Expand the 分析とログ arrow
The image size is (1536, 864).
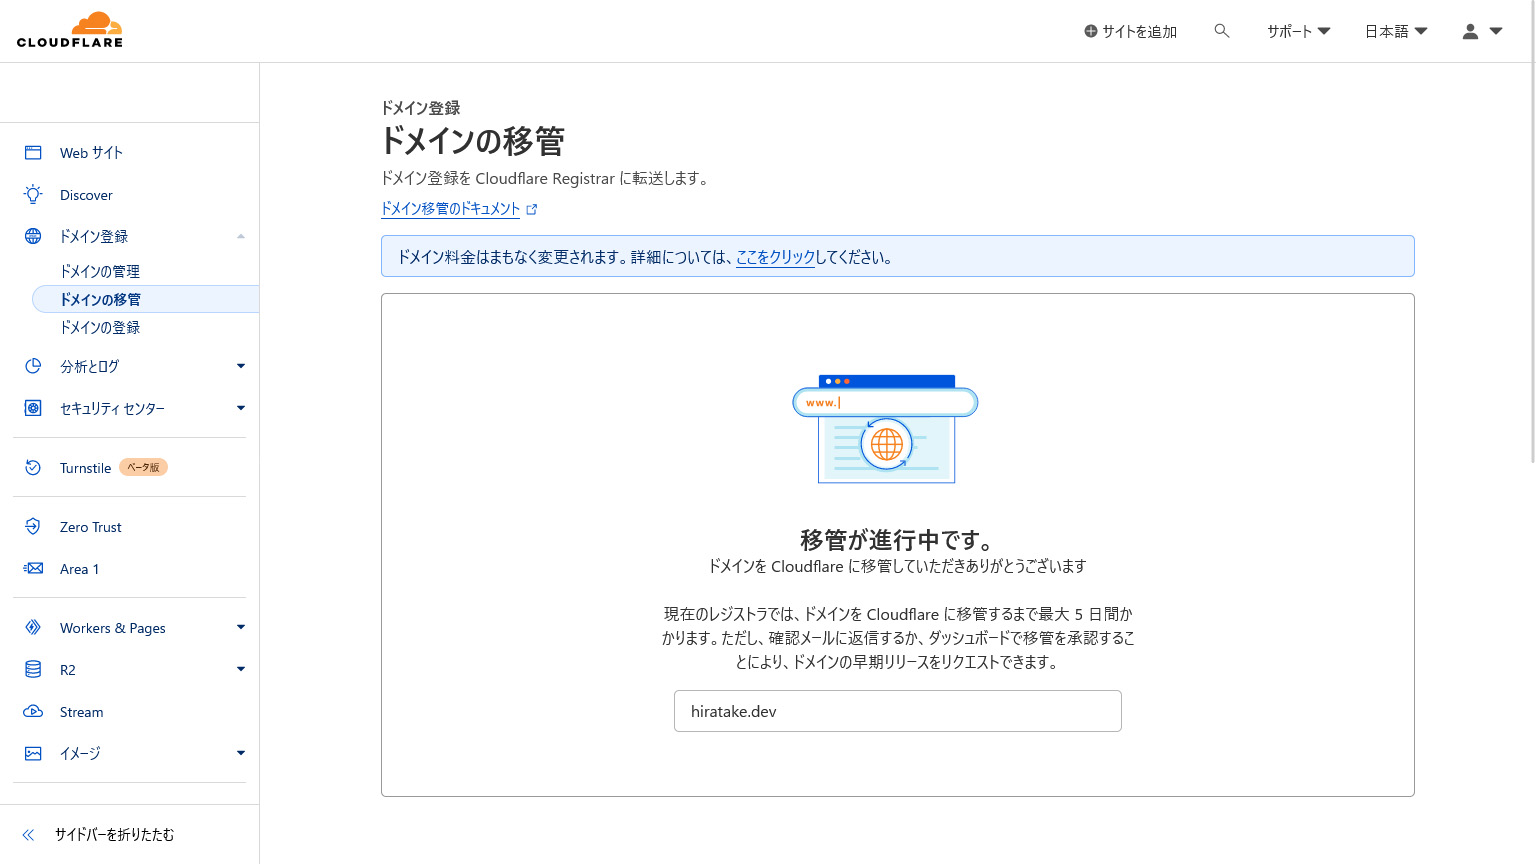click(x=241, y=366)
